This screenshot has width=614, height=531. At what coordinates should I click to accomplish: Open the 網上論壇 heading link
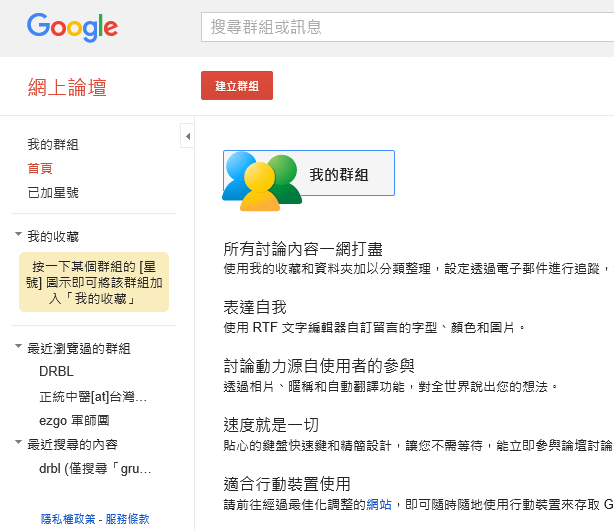click(x=67, y=87)
